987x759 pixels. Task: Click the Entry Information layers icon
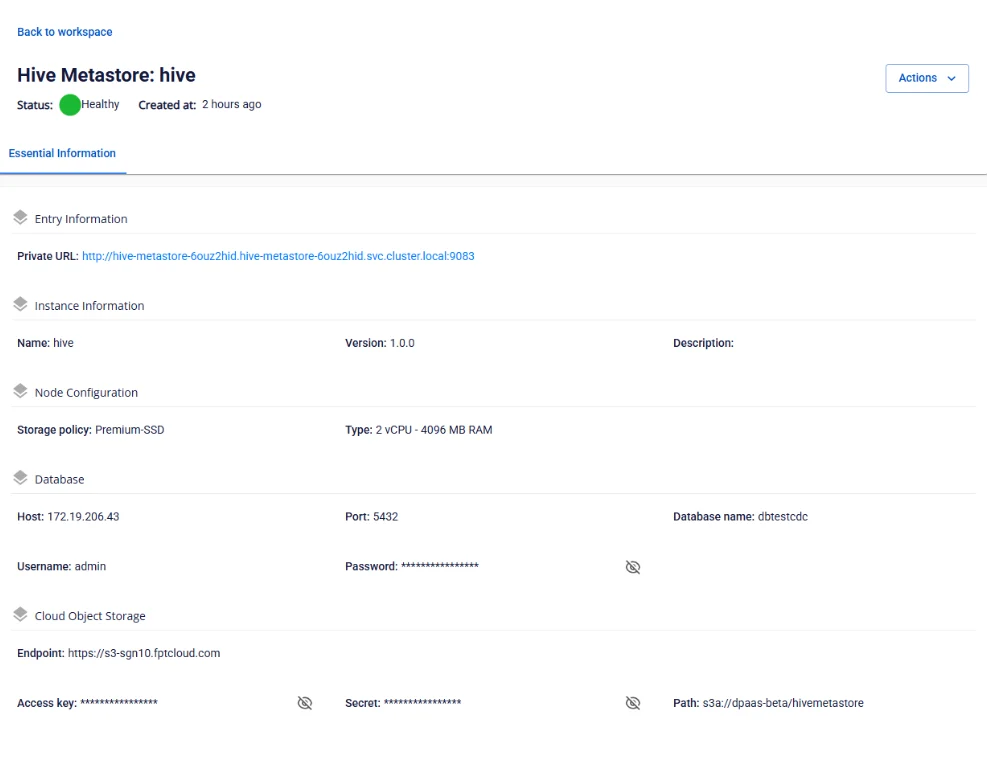pos(20,218)
